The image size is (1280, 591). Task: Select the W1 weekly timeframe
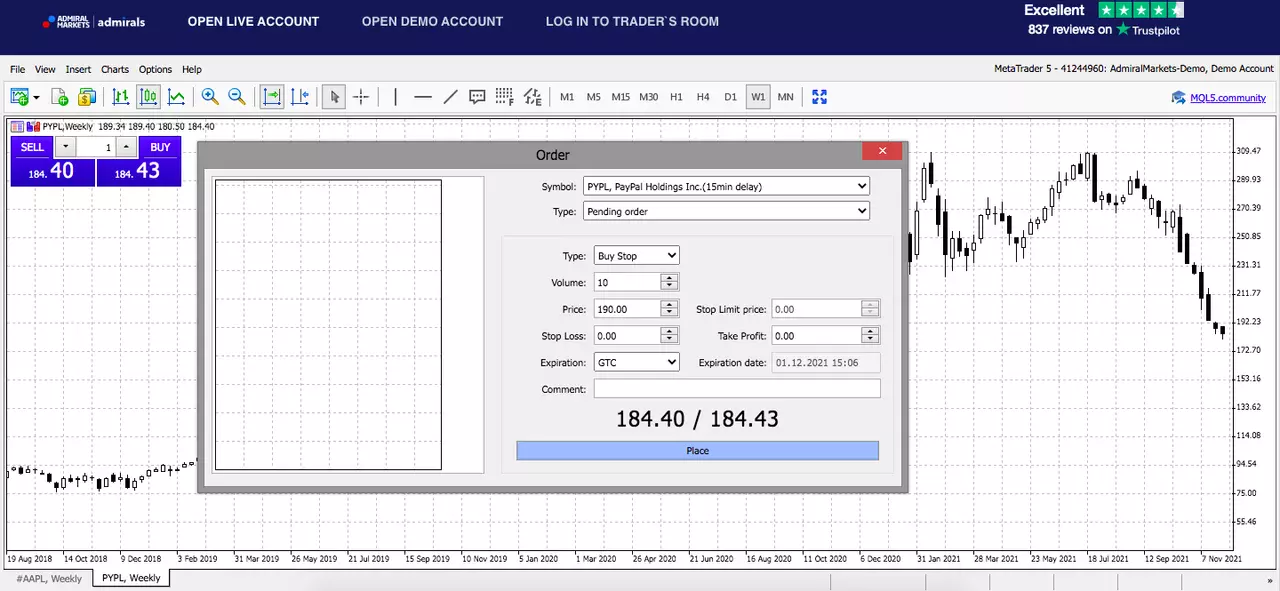758,97
